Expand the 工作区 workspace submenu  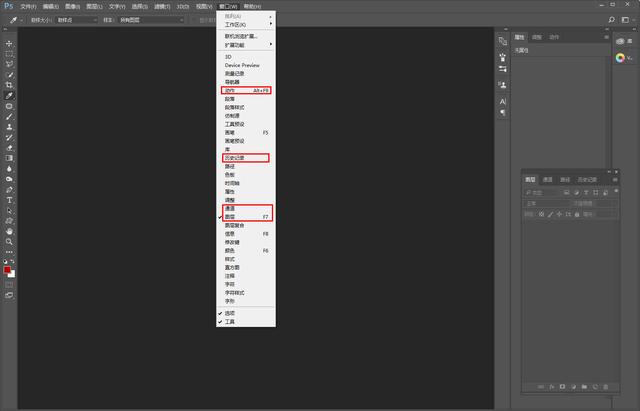[x=246, y=24]
